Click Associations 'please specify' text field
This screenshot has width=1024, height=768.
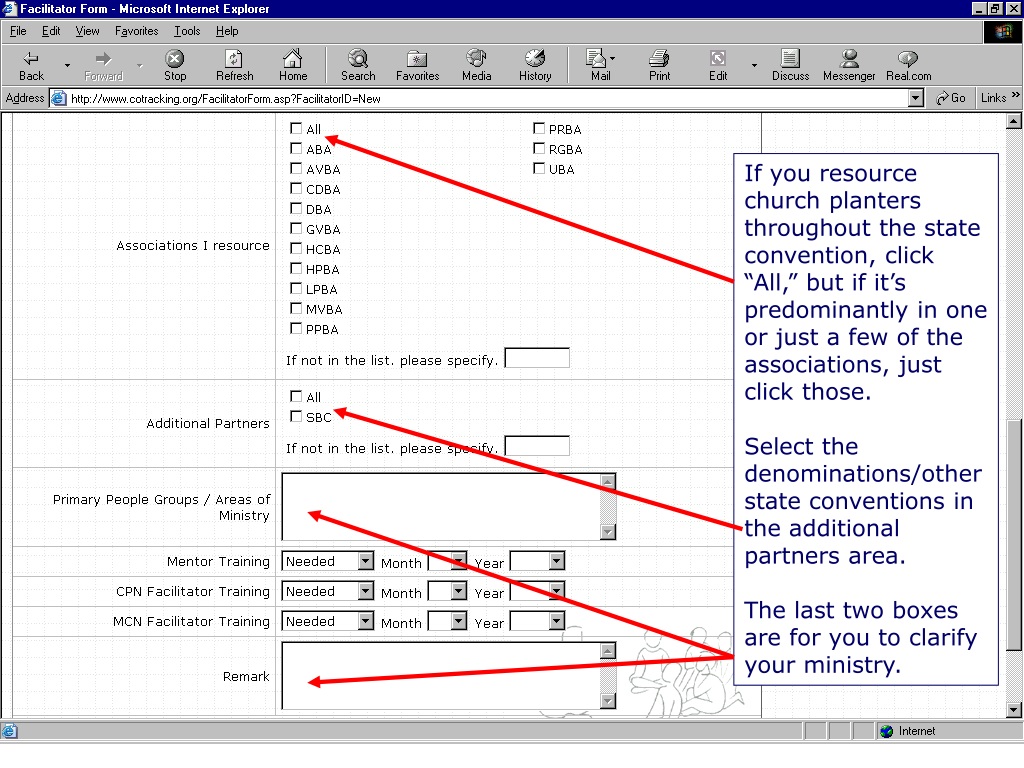(x=537, y=358)
